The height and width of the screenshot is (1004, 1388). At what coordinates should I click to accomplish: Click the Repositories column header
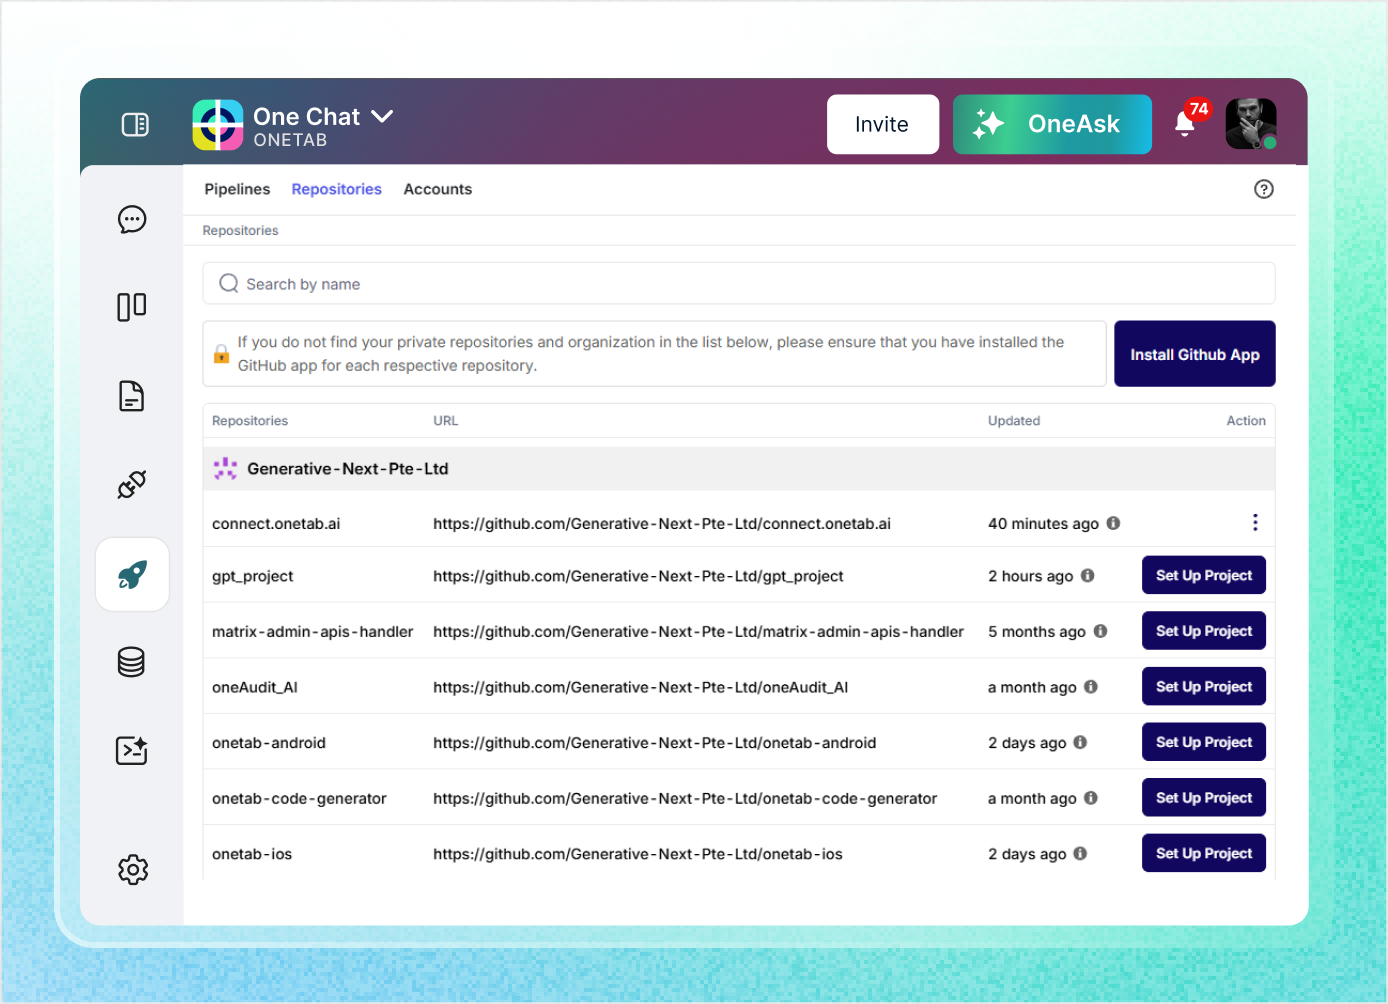point(250,421)
